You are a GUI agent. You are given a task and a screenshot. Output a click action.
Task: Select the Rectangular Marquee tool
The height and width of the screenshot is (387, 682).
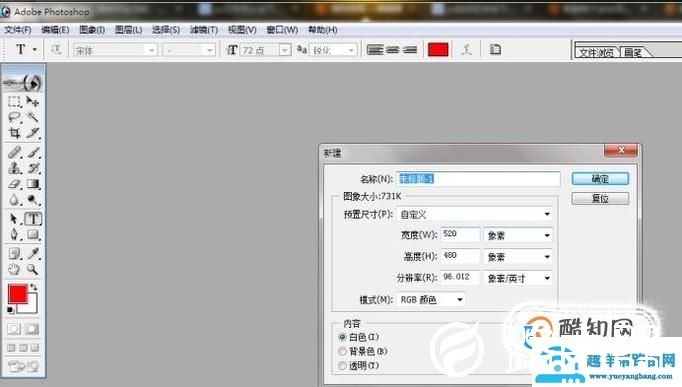pos(14,101)
